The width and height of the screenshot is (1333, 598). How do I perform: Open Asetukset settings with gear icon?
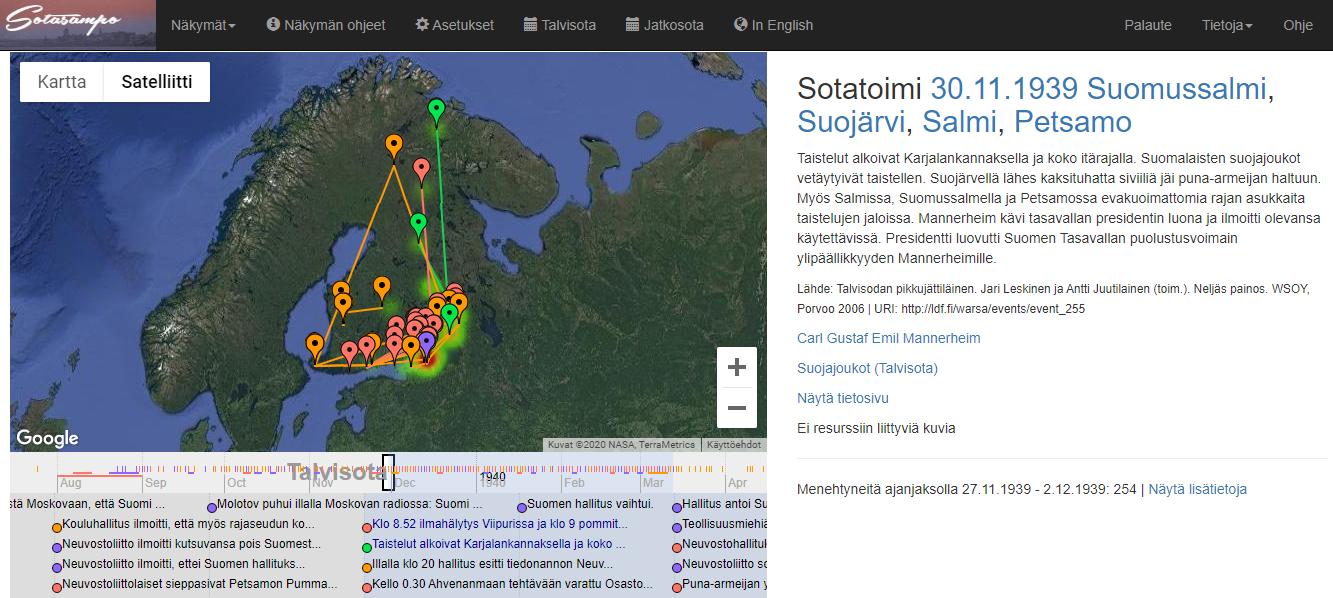[454, 25]
